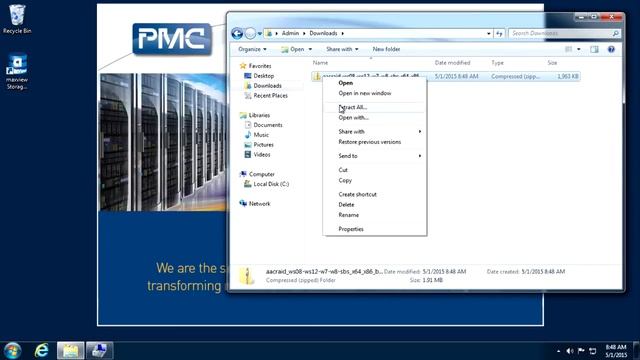The width and height of the screenshot is (640, 360).
Task: Open Documents library
Action: click(264, 125)
